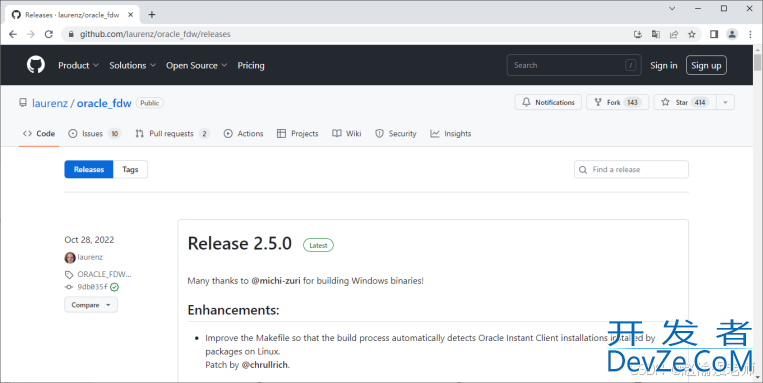Click the padlock site info icon
This screenshot has height=383, width=763.
point(71,34)
